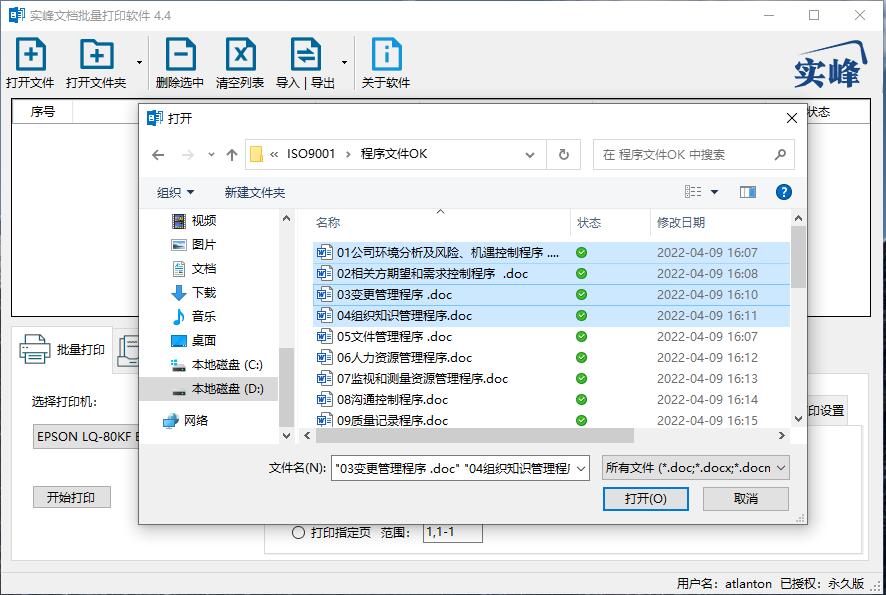Open the recent locations dropdown chevron

pyautogui.click(x=211, y=154)
